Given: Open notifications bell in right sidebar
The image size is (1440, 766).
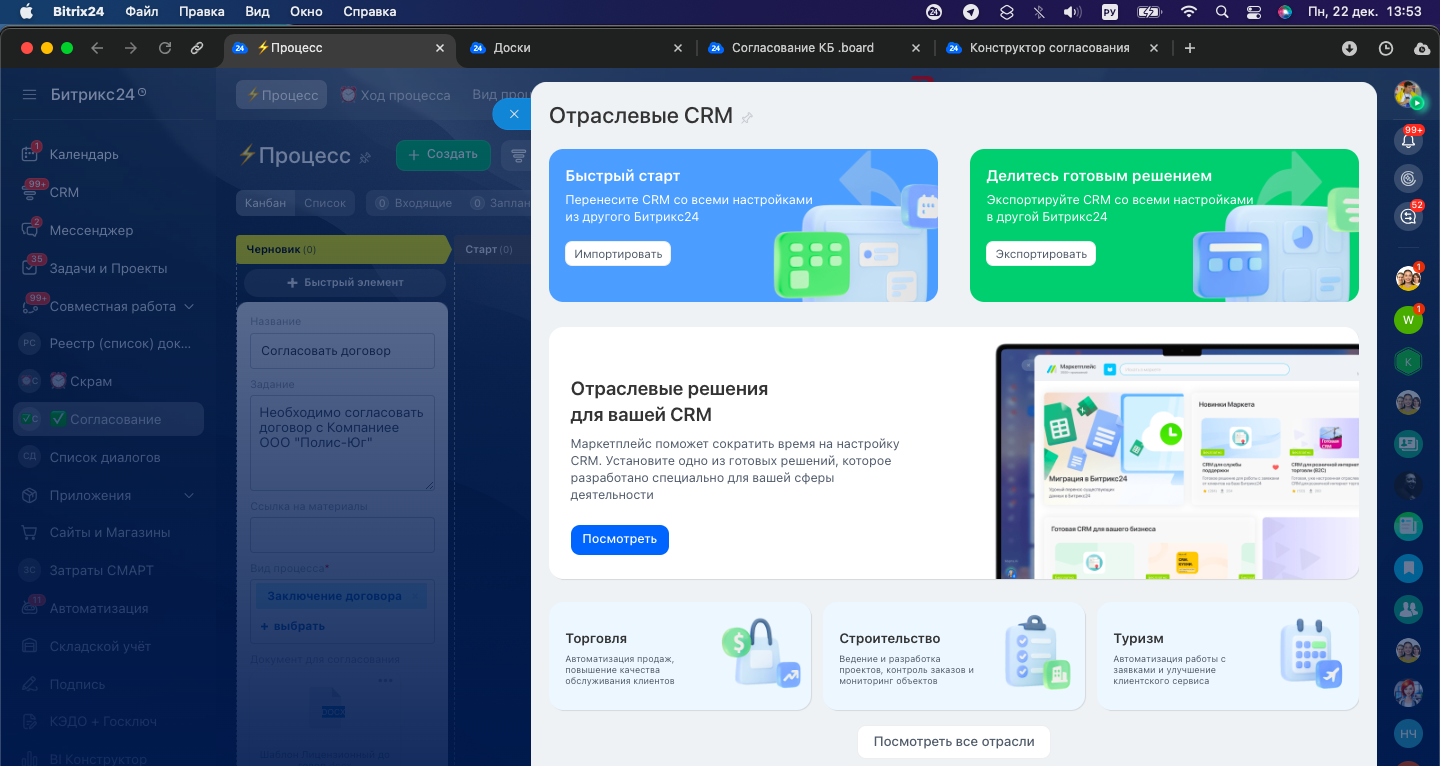Looking at the screenshot, I should pos(1408,140).
